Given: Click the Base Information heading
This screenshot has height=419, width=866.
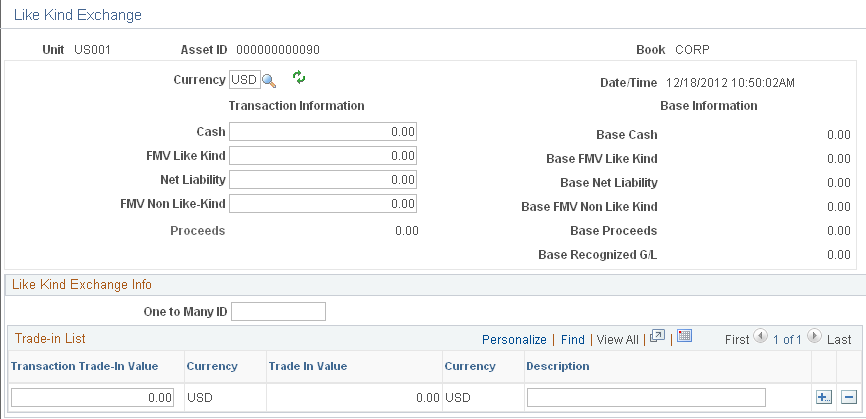Looking at the screenshot, I should tap(709, 105).
